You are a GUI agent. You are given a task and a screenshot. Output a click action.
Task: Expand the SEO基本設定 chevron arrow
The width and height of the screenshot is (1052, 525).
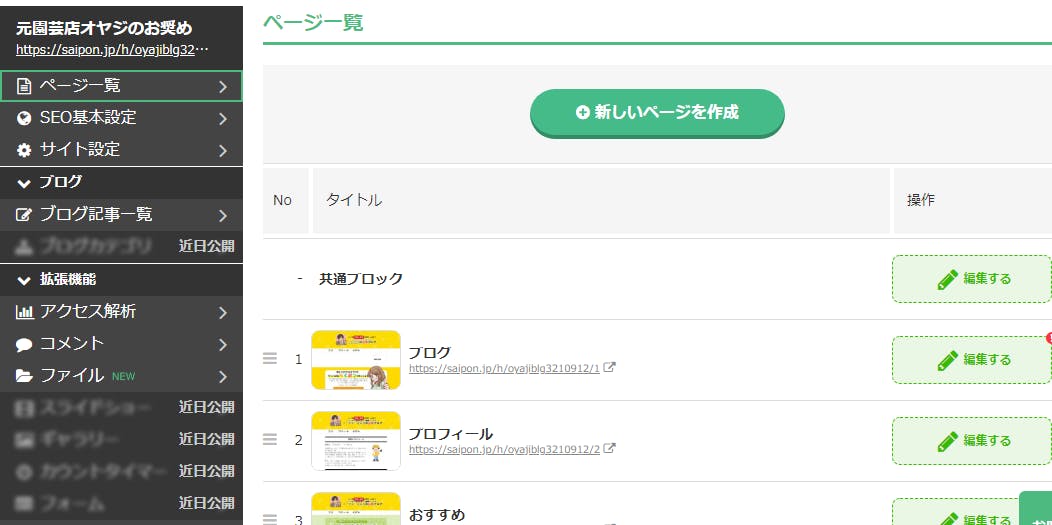point(223,118)
